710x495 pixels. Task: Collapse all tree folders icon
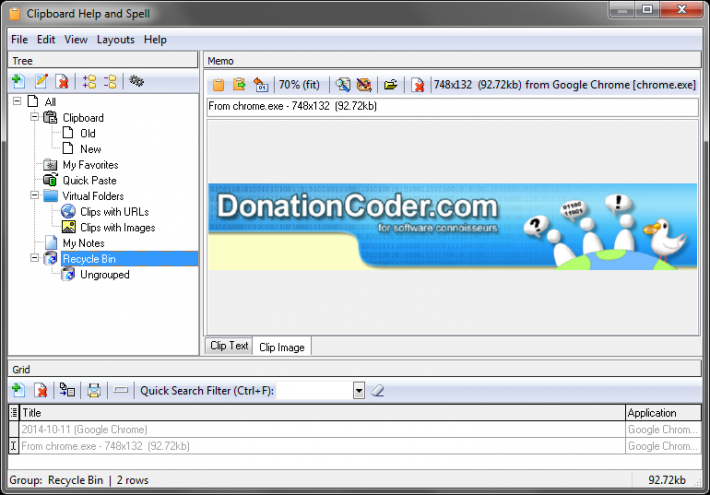[x=110, y=82]
